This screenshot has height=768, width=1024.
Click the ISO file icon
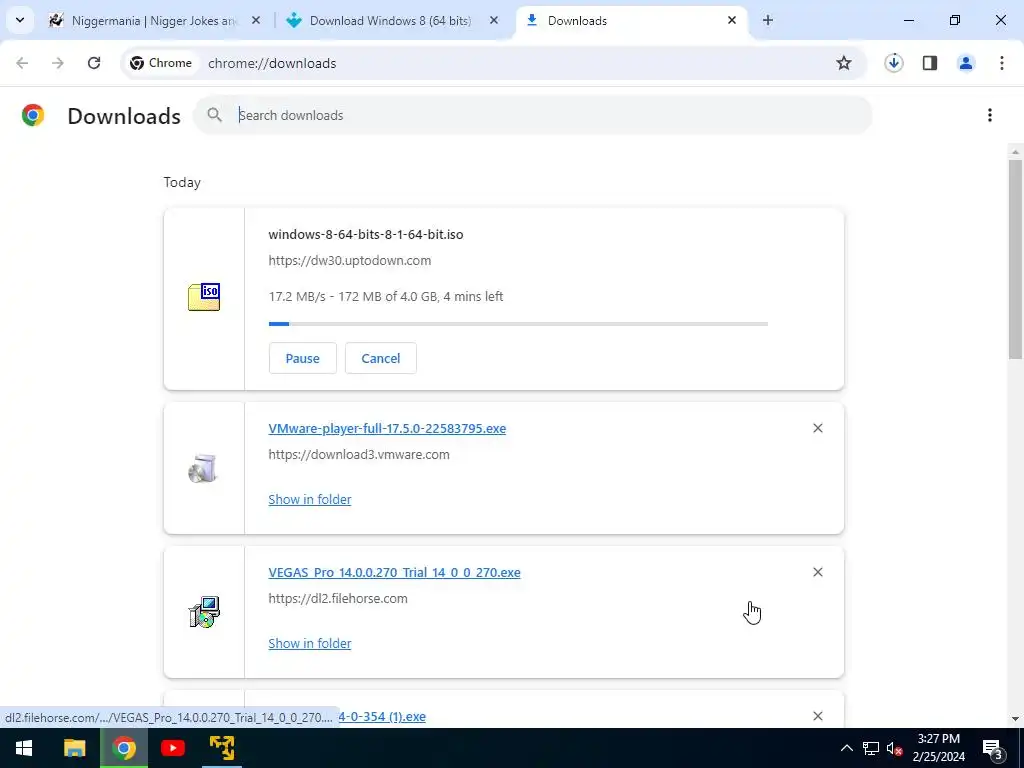[204, 297]
